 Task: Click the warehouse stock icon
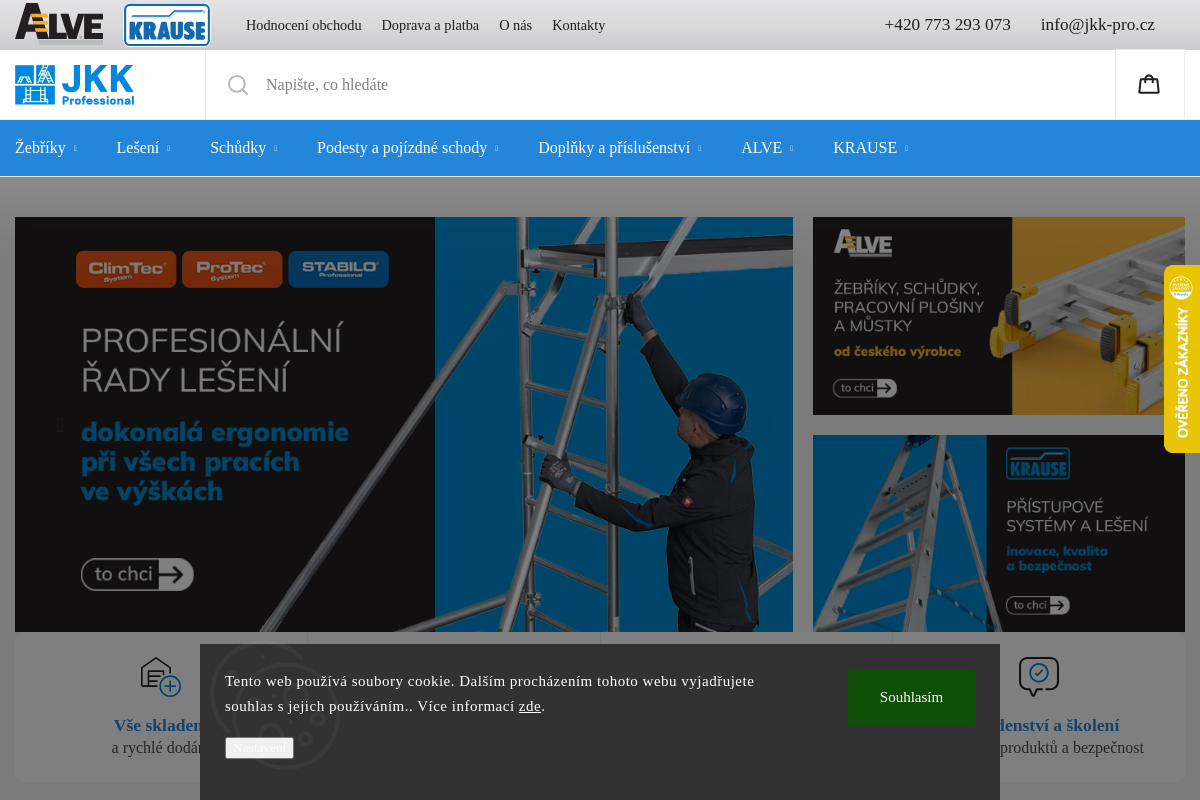click(x=160, y=677)
